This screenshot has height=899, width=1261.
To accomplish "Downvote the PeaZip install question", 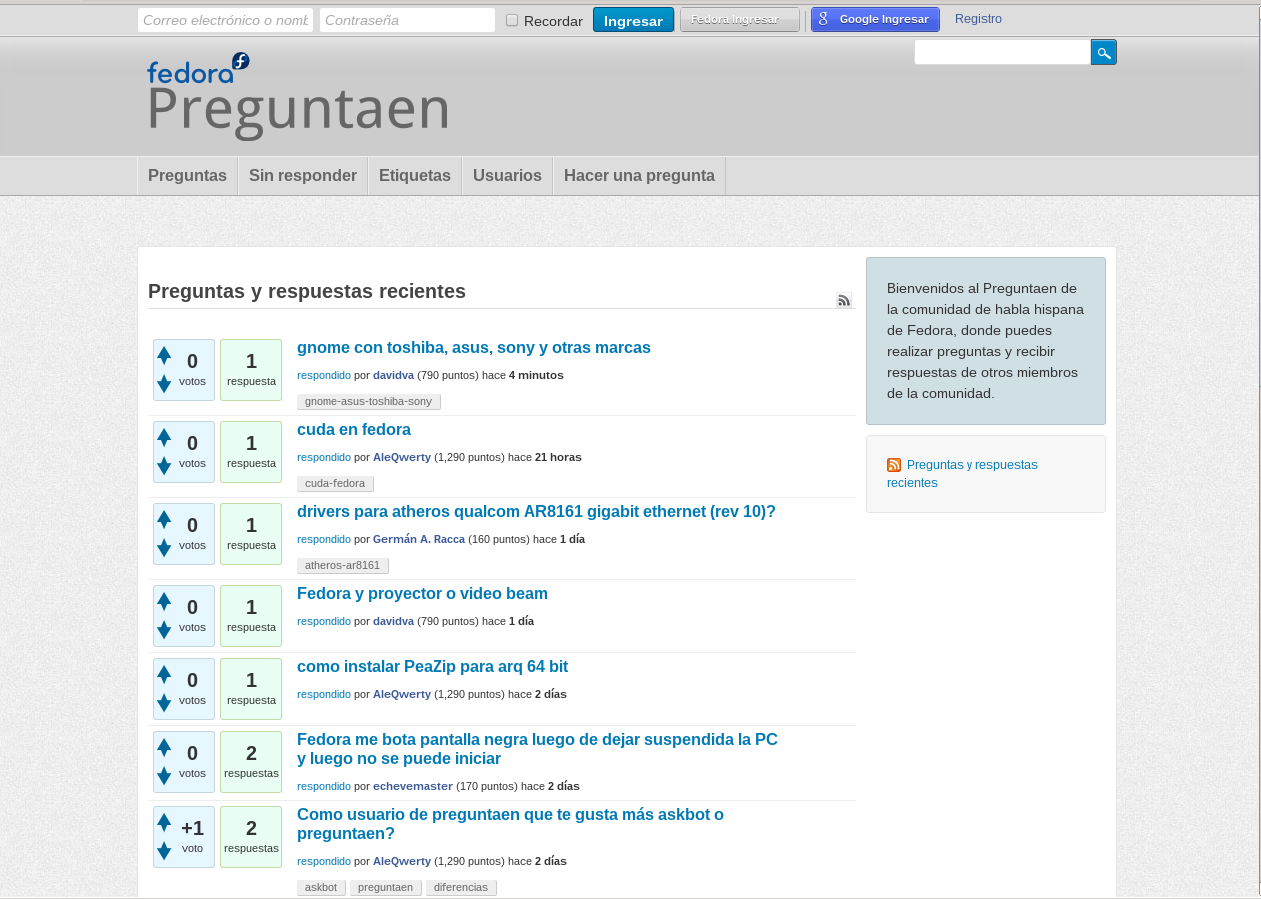I will (164, 703).
